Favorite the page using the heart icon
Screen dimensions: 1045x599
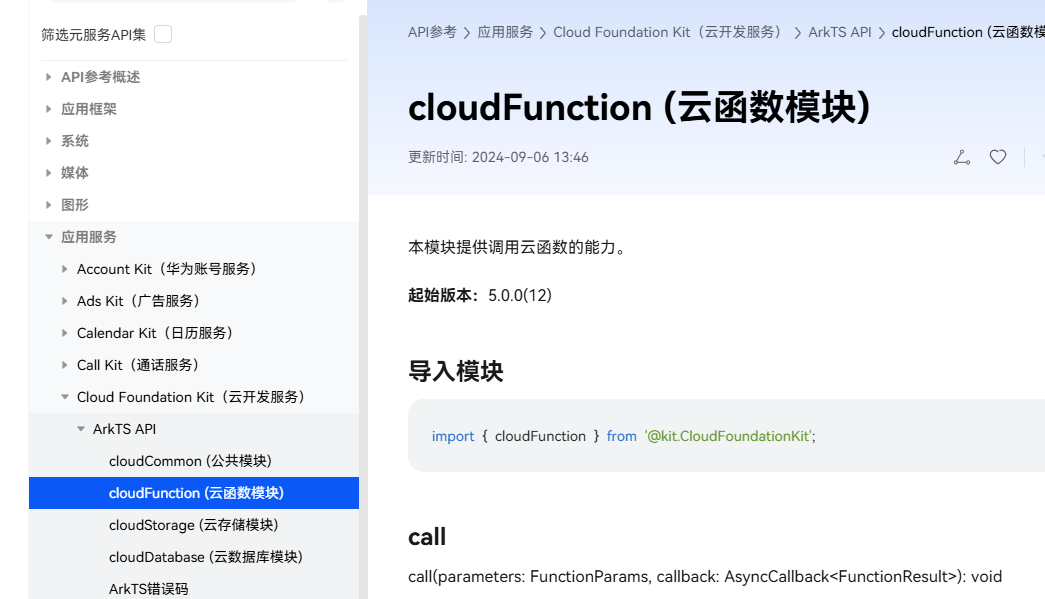(x=997, y=157)
